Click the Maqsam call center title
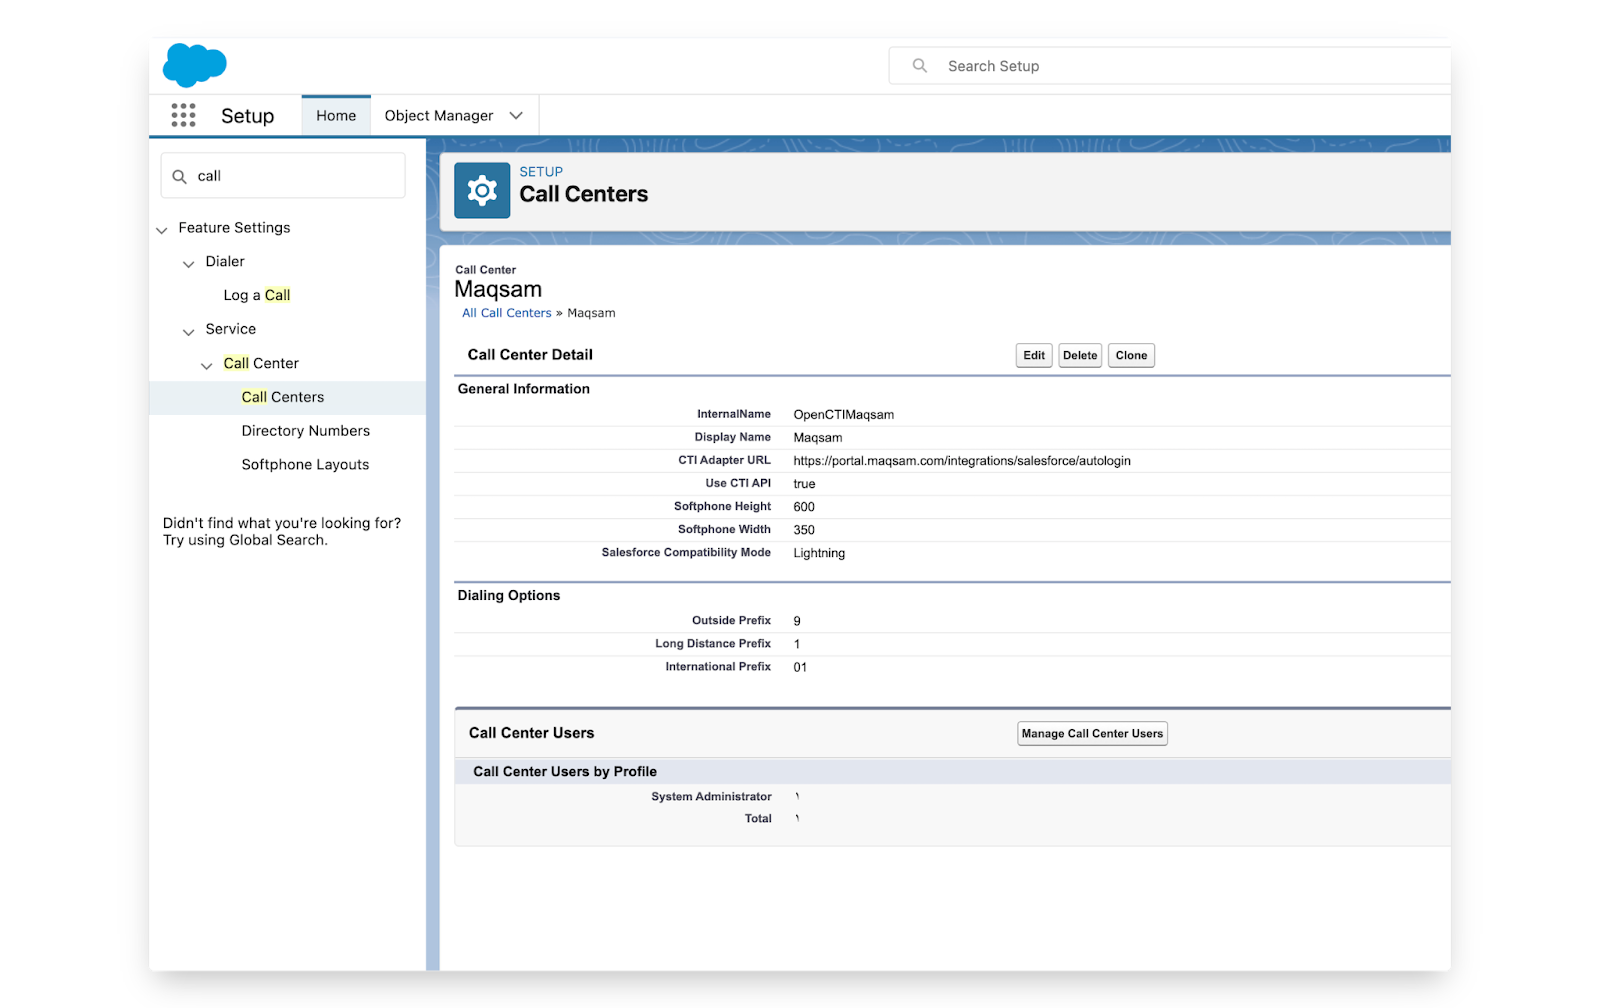The image size is (1600, 1008). click(x=498, y=289)
